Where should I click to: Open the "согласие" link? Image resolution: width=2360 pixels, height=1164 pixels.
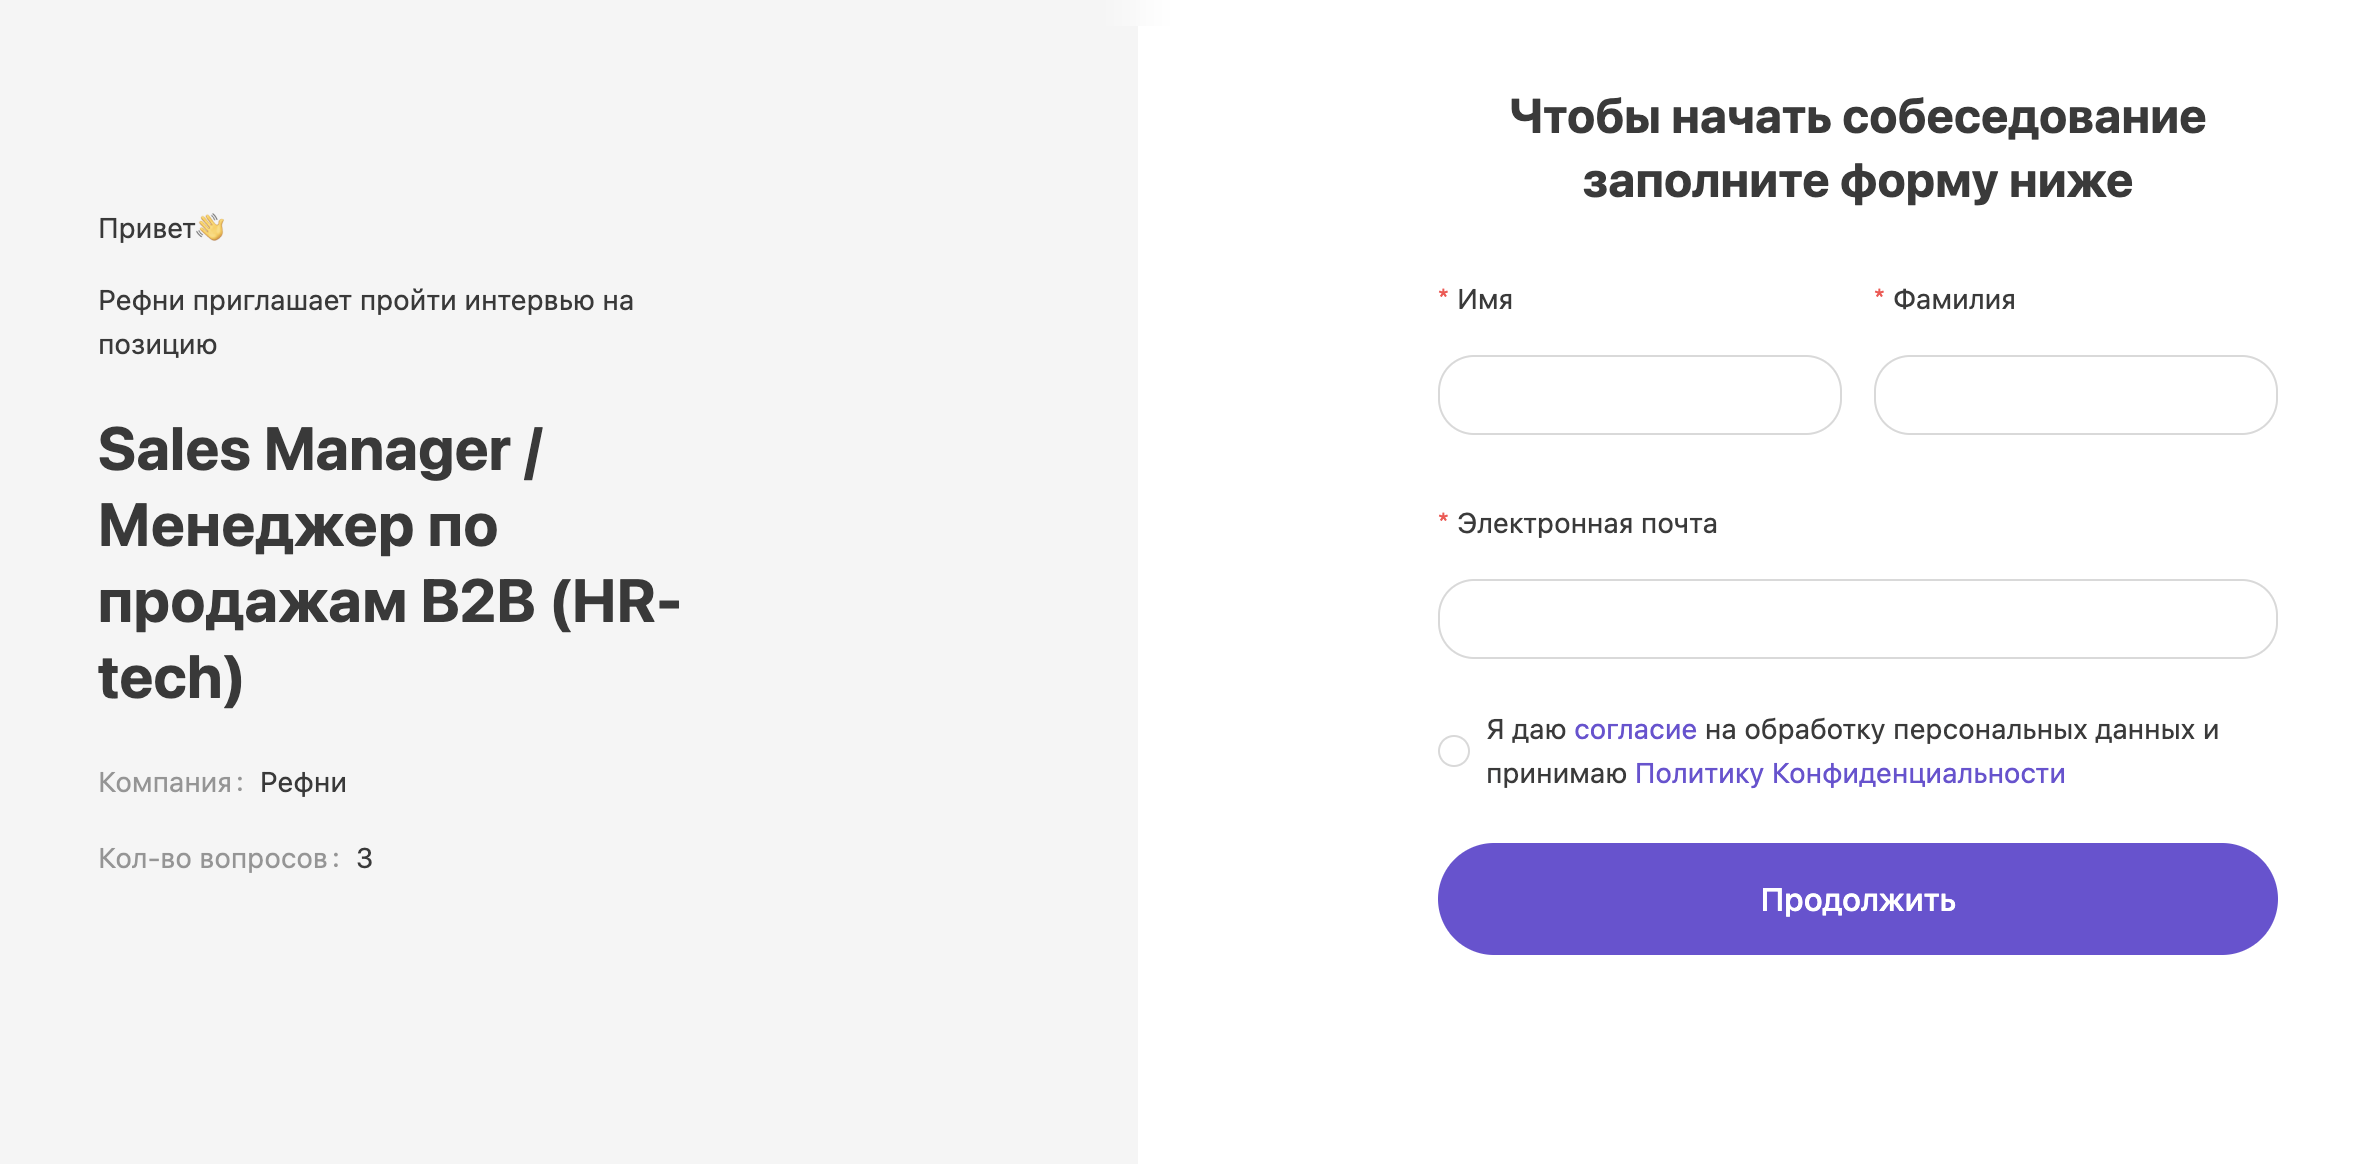pos(1634,729)
